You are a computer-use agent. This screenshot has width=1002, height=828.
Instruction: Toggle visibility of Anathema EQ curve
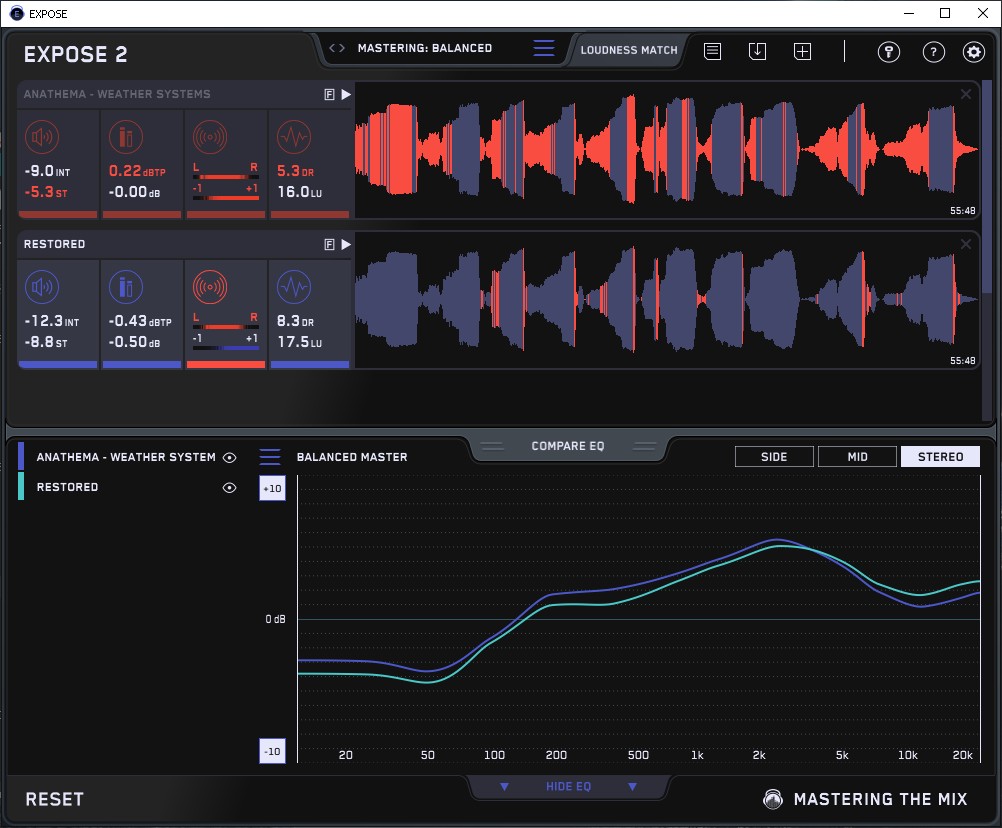coord(230,457)
